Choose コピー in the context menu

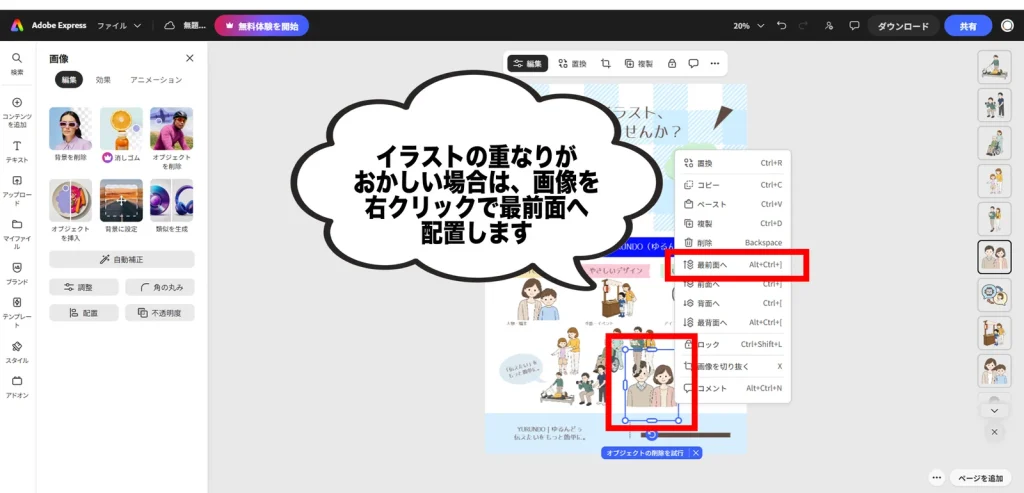(x=733, y=185)
